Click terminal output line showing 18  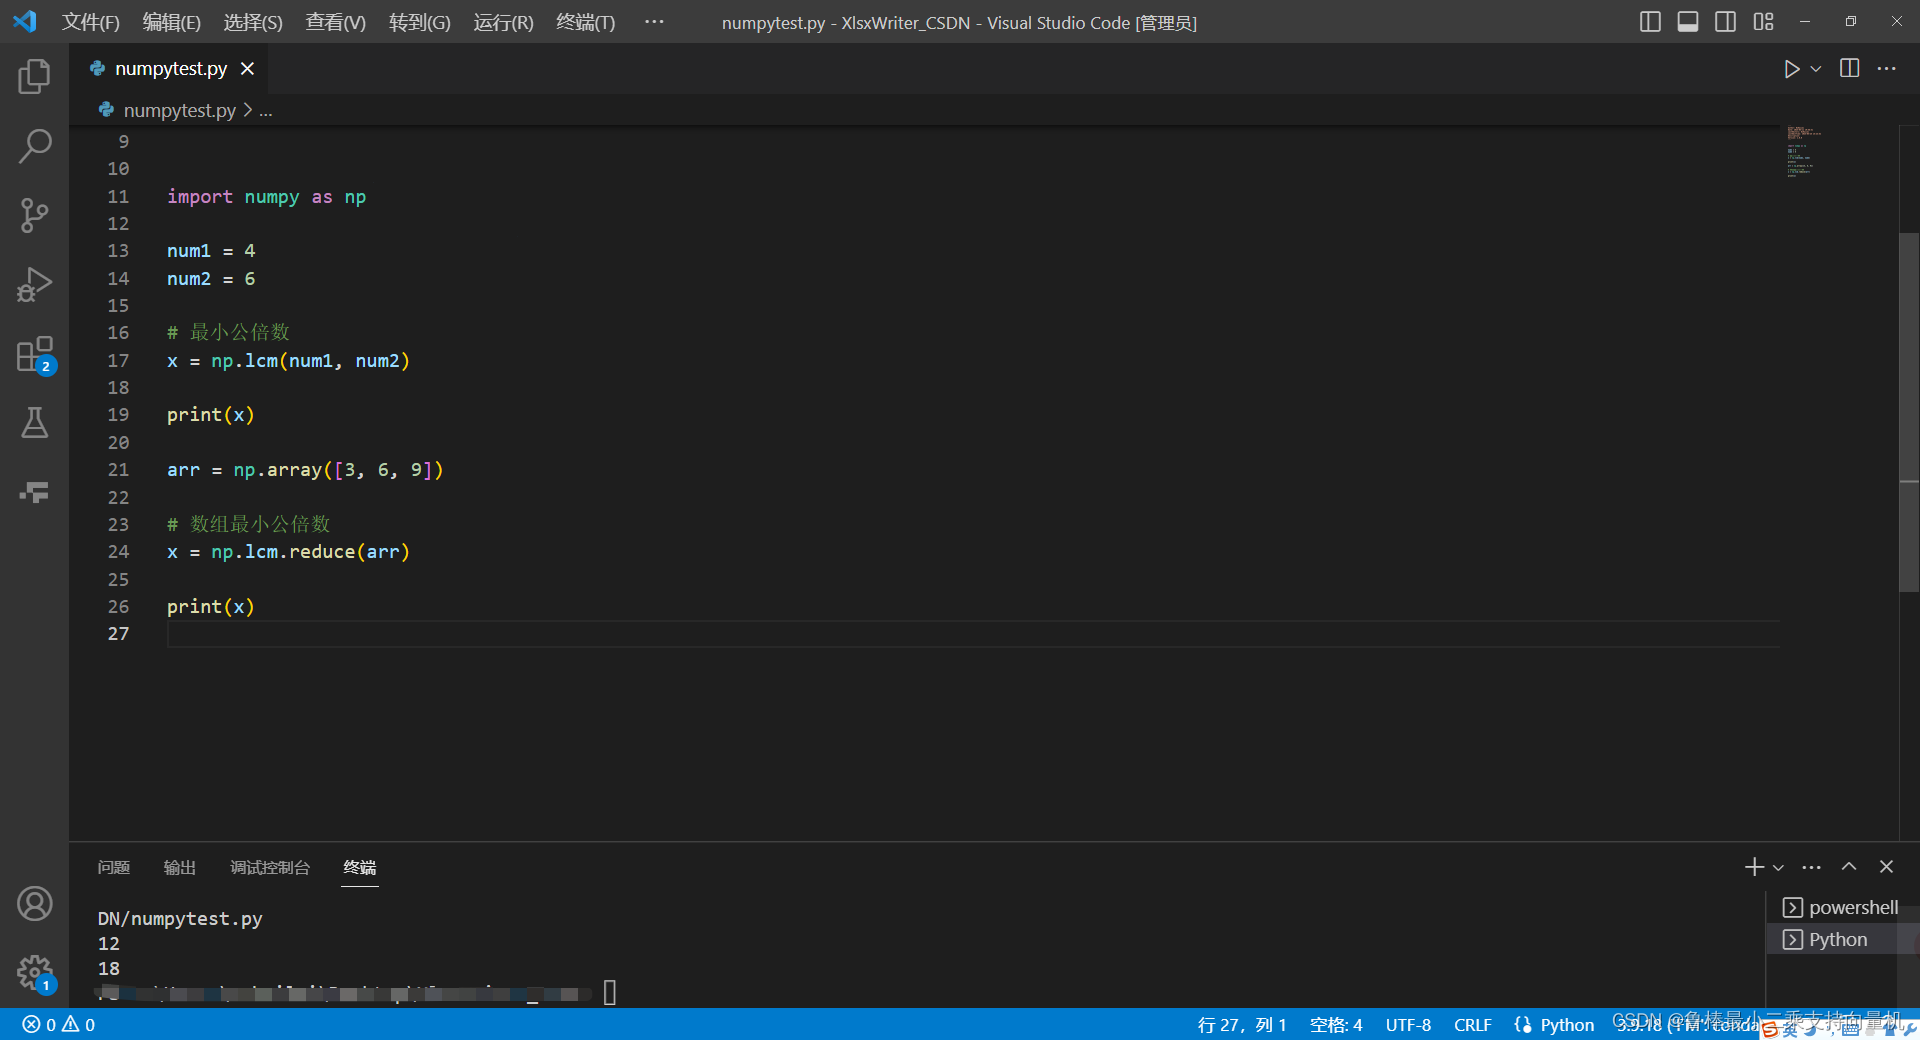tap(109, 968)
